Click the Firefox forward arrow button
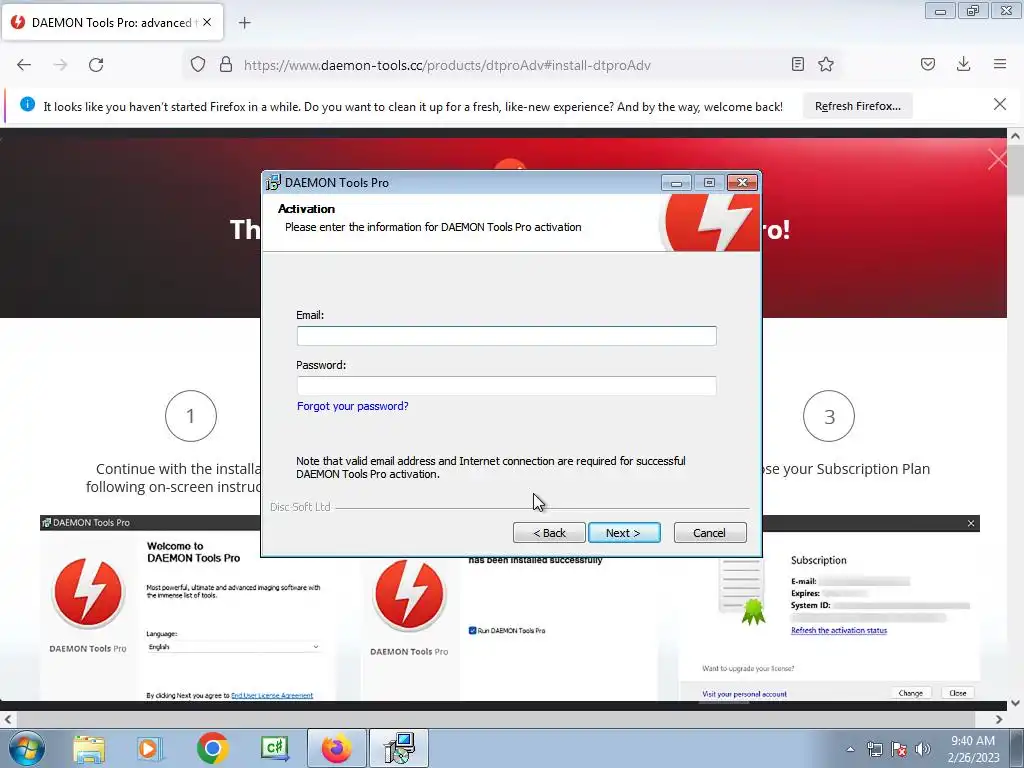Image resolution: width=1024 pixels, height=768 pixels. [x=60, y=65]
